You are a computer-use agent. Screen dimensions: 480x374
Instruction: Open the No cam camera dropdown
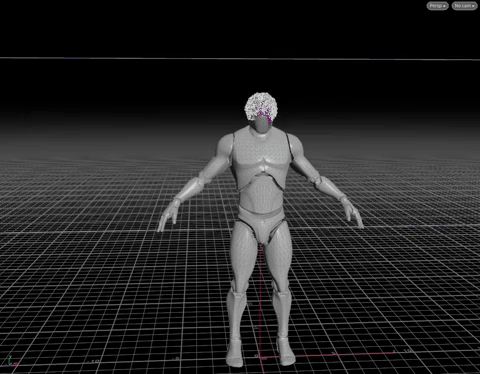click(x=464, y=6)
